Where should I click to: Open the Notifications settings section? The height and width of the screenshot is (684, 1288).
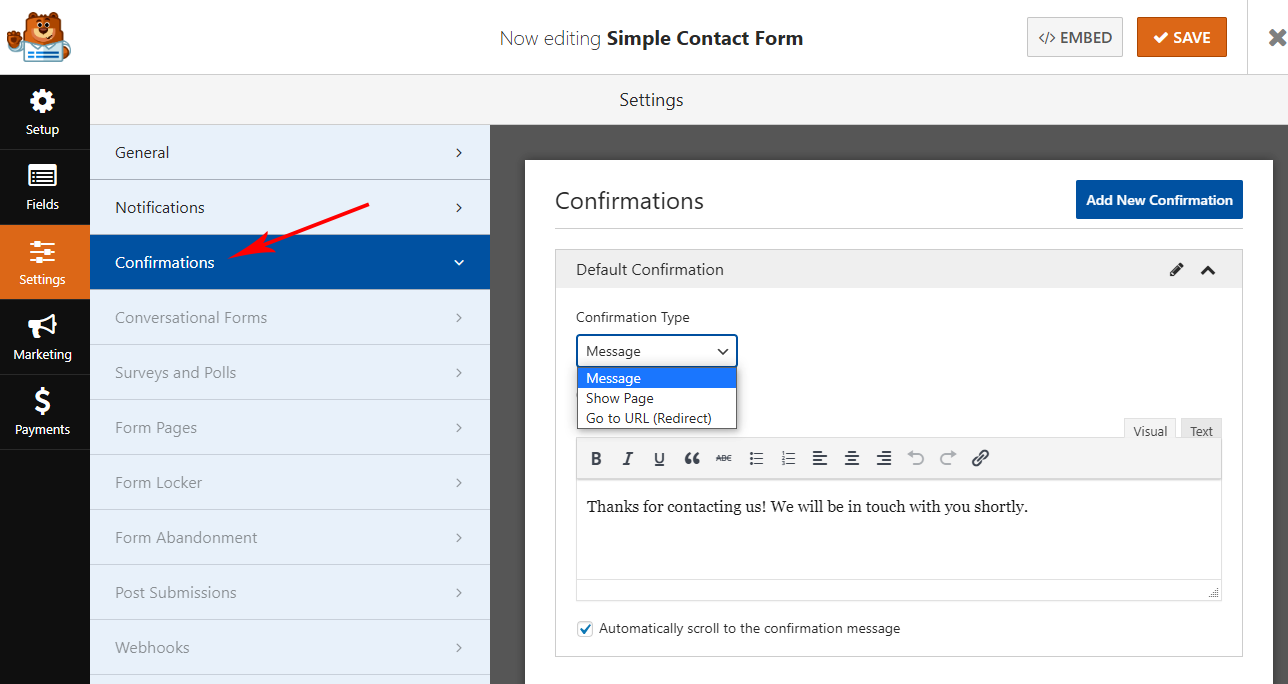[x=290, y=207]
